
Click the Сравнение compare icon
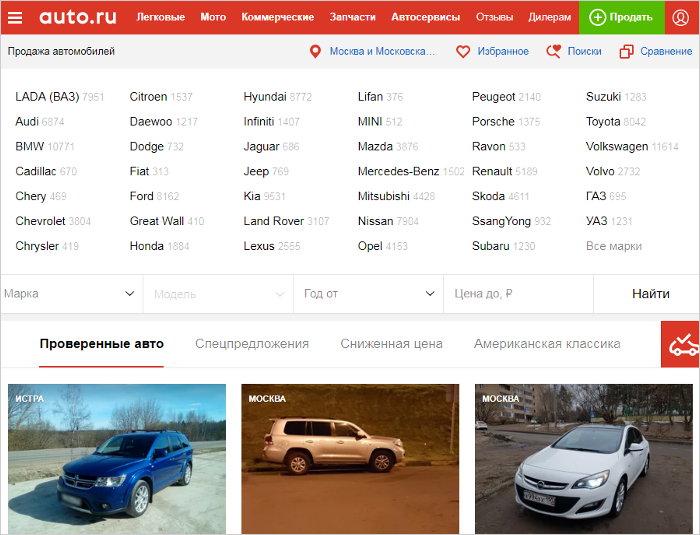pos(626,51)
